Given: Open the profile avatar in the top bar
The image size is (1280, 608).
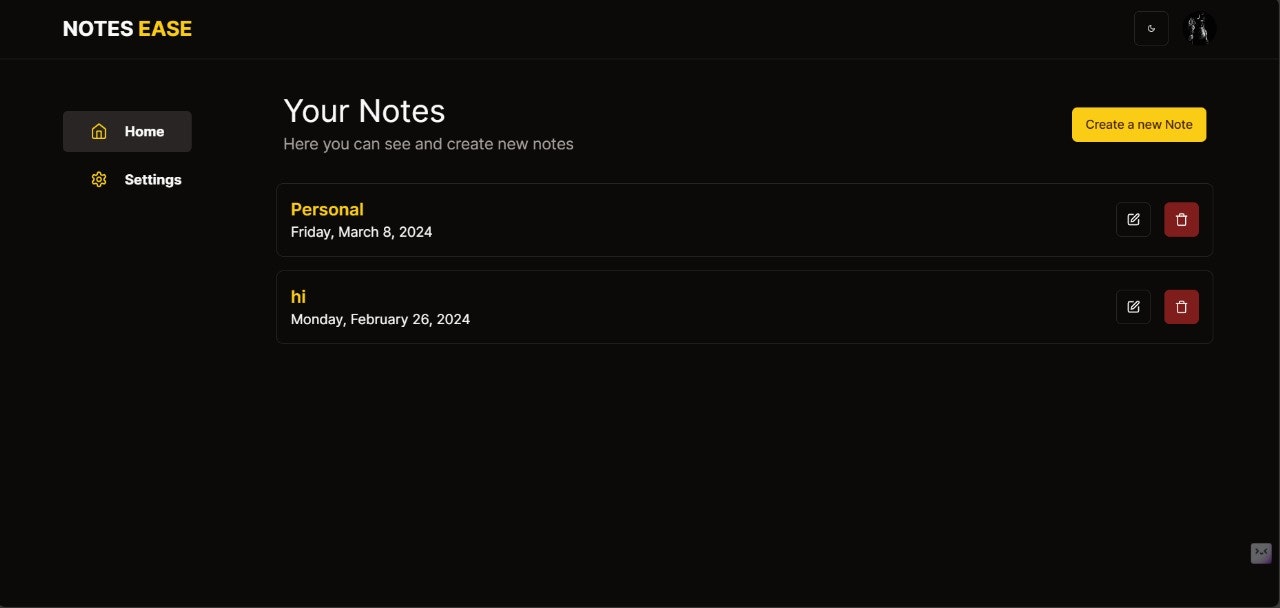Looking at the screenshot, I should [x=1198, y=28].
